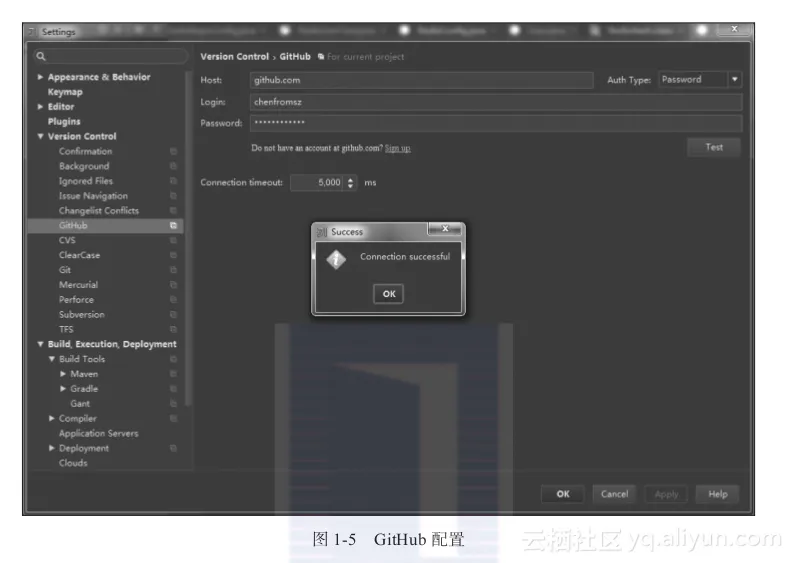The height and width of the screenshot is (563, 793).
Task: Select Application Servers in the tree
Action: pos(99,434)
